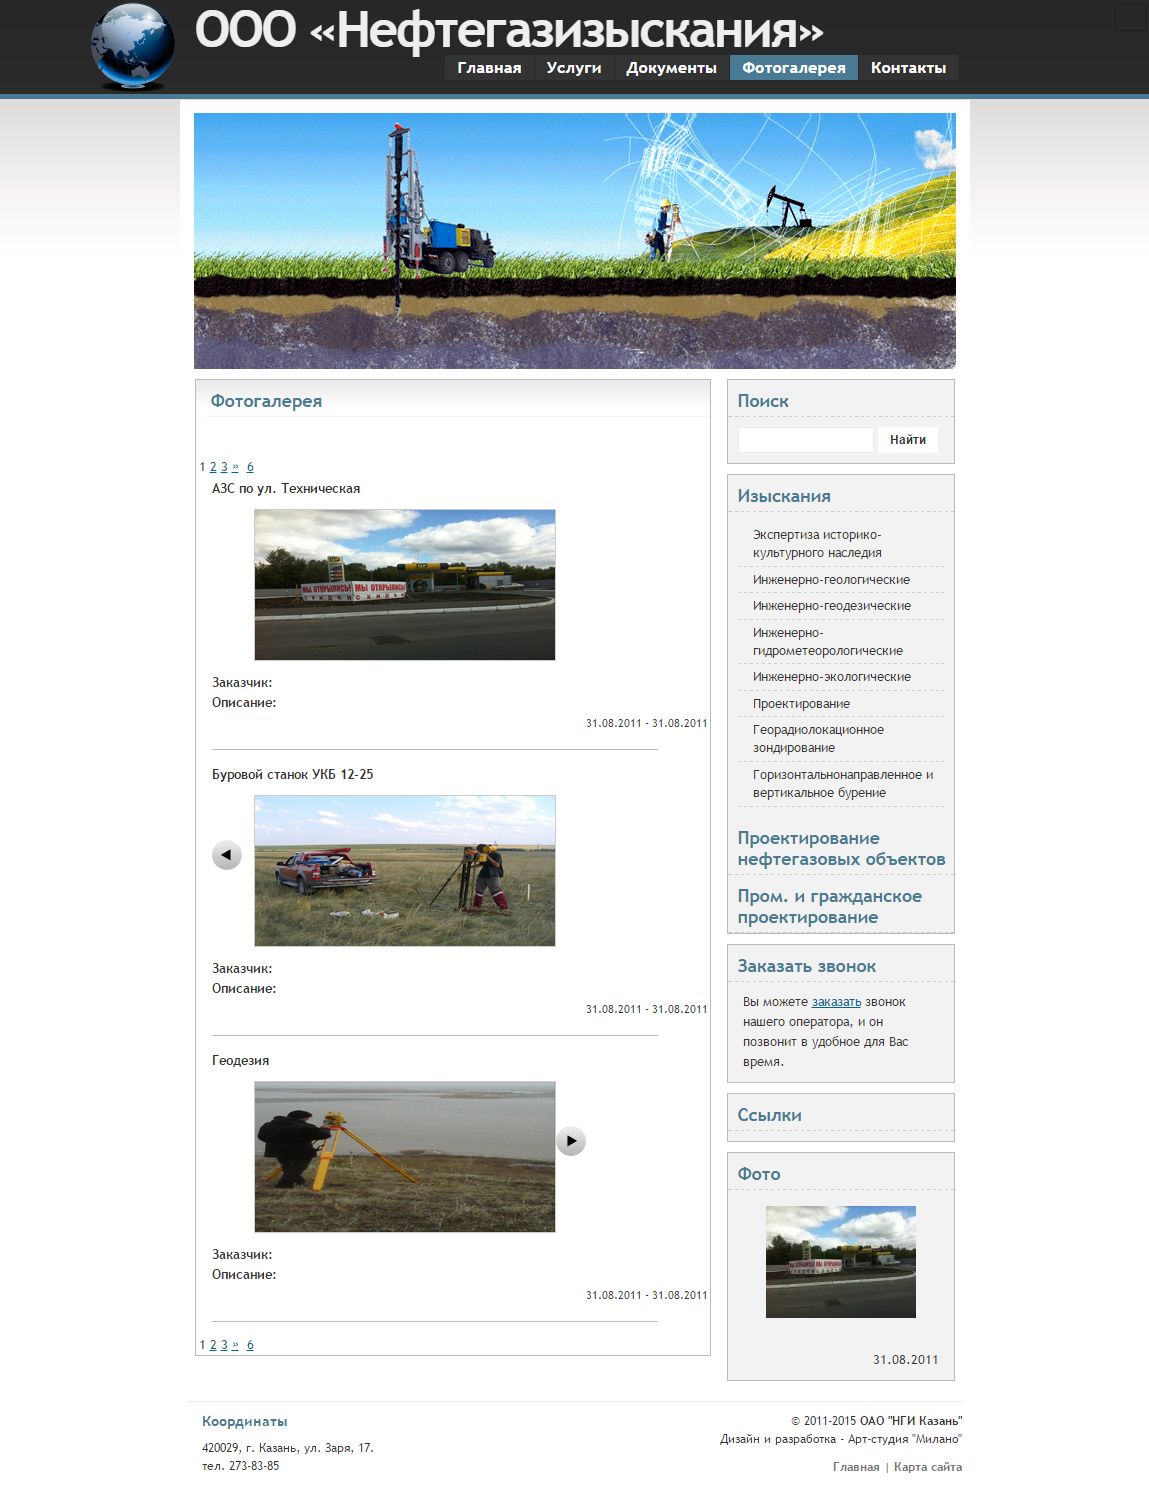The height and width of the screenshot is (1506, 1149).
Task: Go to the Услуги menu tab
Action: (573, 68)
